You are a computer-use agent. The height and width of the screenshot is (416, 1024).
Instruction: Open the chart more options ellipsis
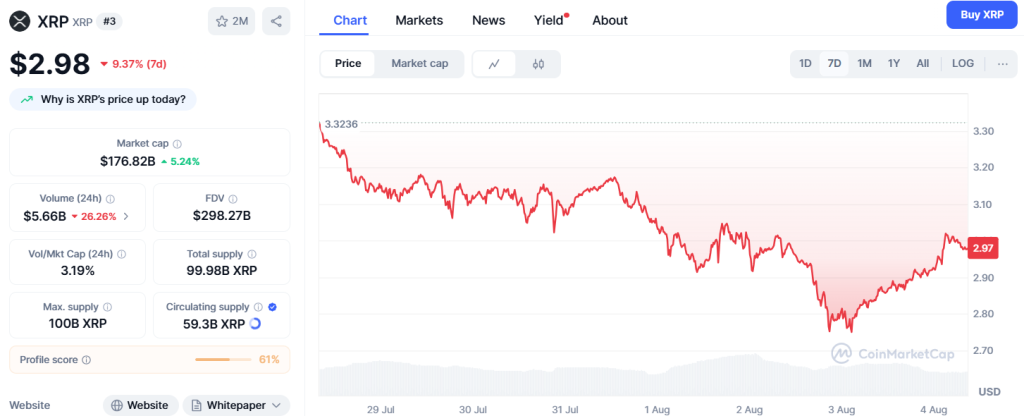pos(1003,64)
